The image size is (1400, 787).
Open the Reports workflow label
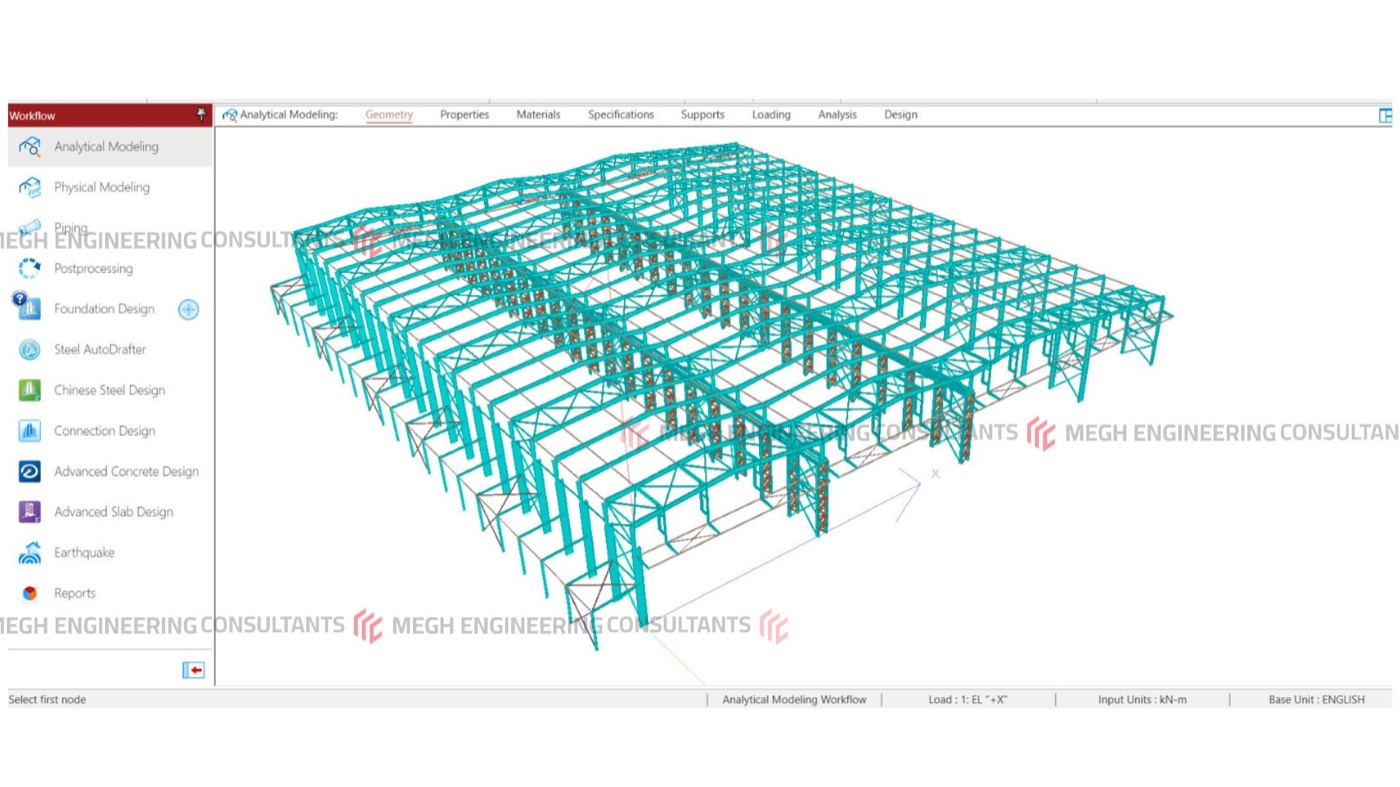pos(75,594)
